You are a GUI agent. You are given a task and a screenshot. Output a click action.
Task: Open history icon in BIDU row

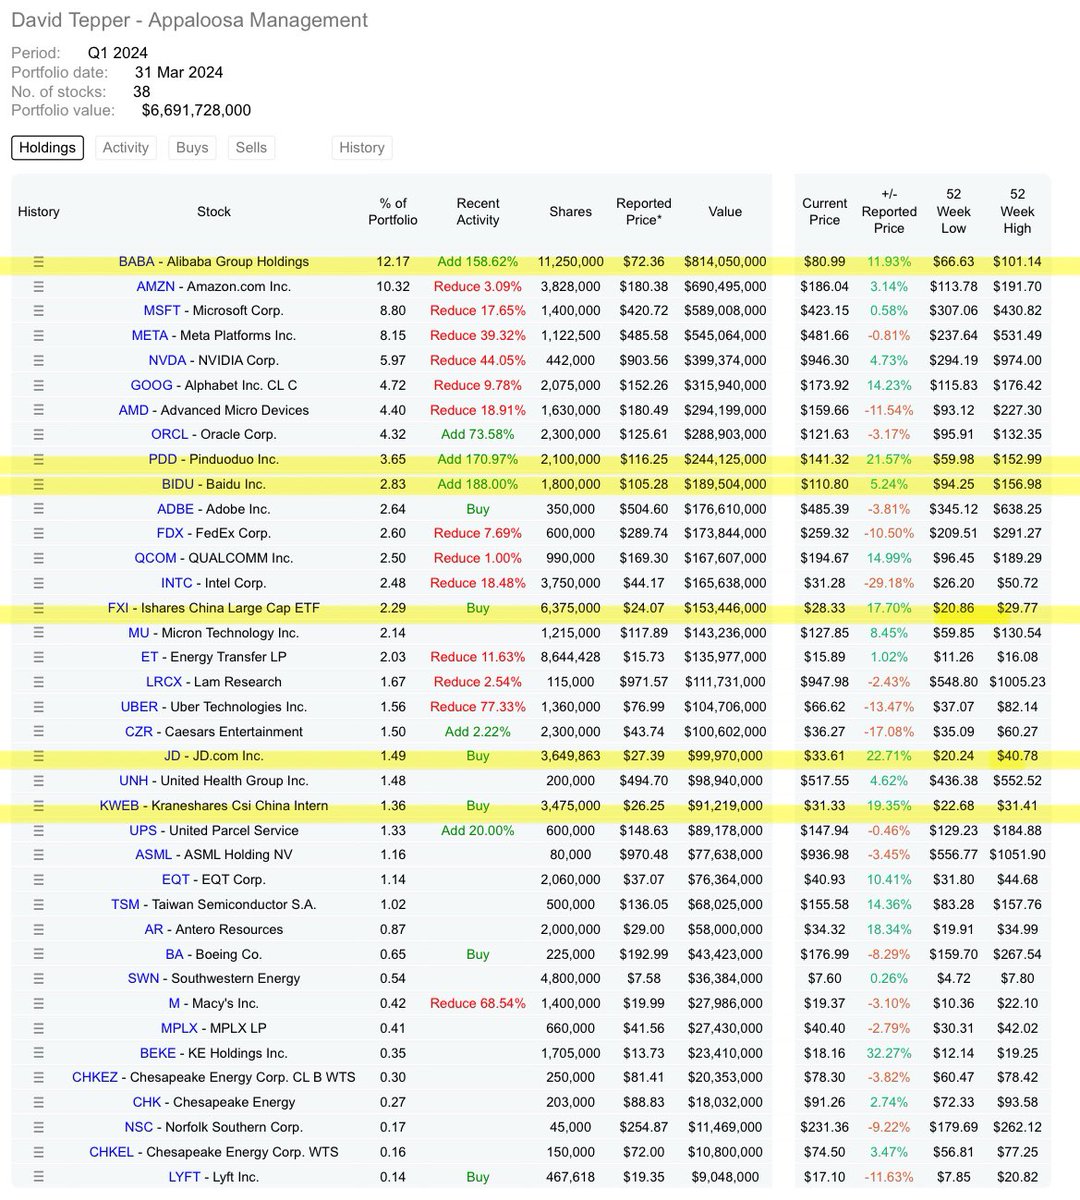click(x=39, y=484)
